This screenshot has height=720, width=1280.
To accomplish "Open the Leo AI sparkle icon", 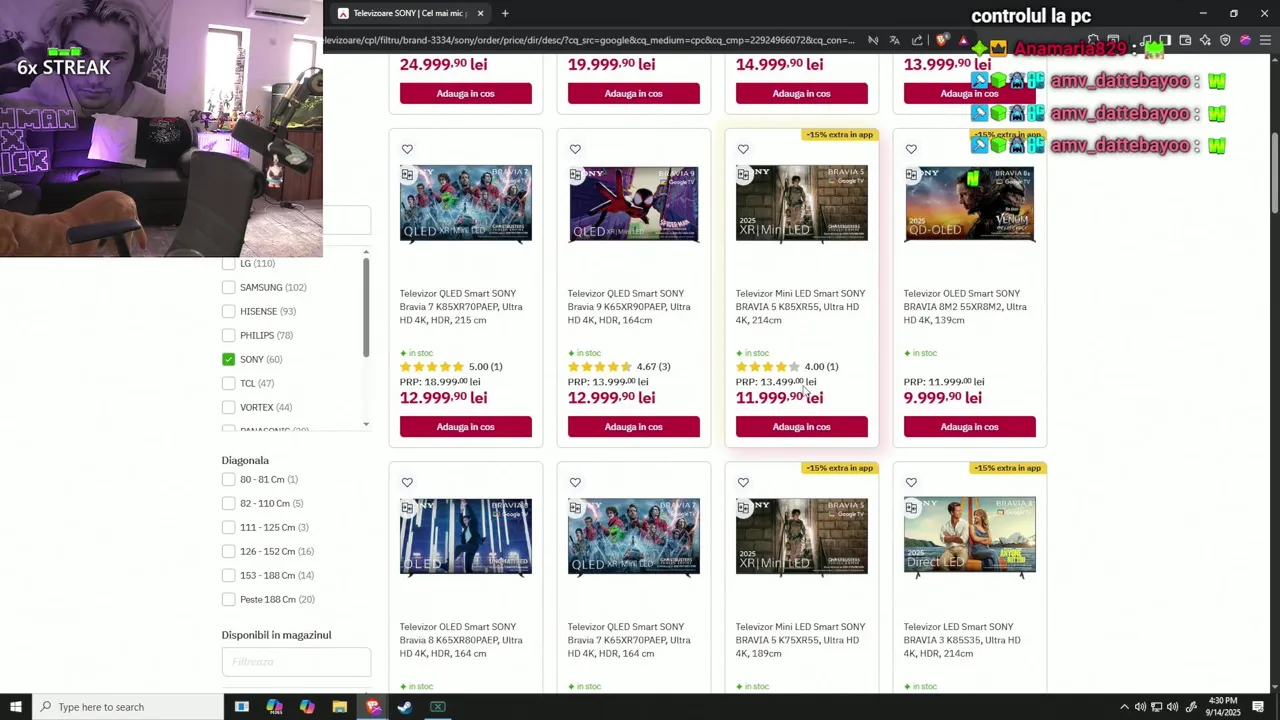I will 1205,40.
